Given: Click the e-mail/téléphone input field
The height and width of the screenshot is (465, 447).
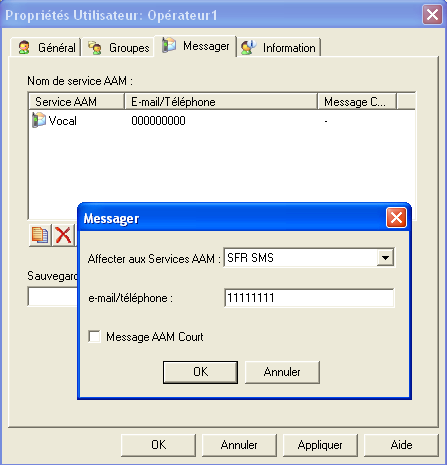Looking at the screenshot, I should 309,298.
